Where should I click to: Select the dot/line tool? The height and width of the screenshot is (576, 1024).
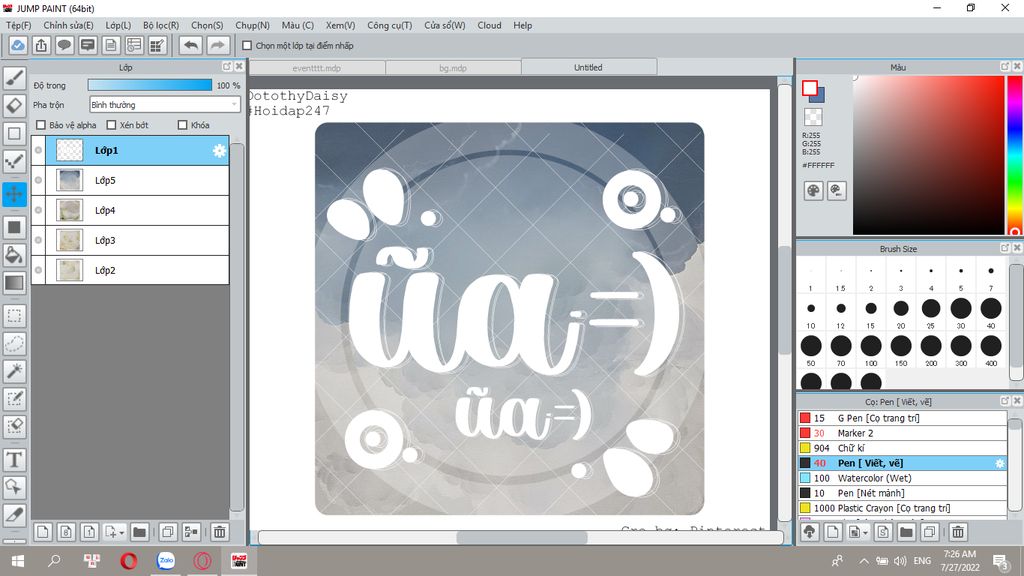click(14, 161)
